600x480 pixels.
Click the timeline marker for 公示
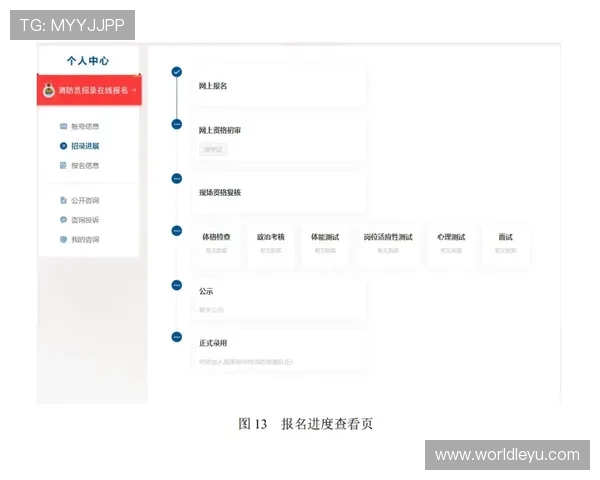(177, 285)
